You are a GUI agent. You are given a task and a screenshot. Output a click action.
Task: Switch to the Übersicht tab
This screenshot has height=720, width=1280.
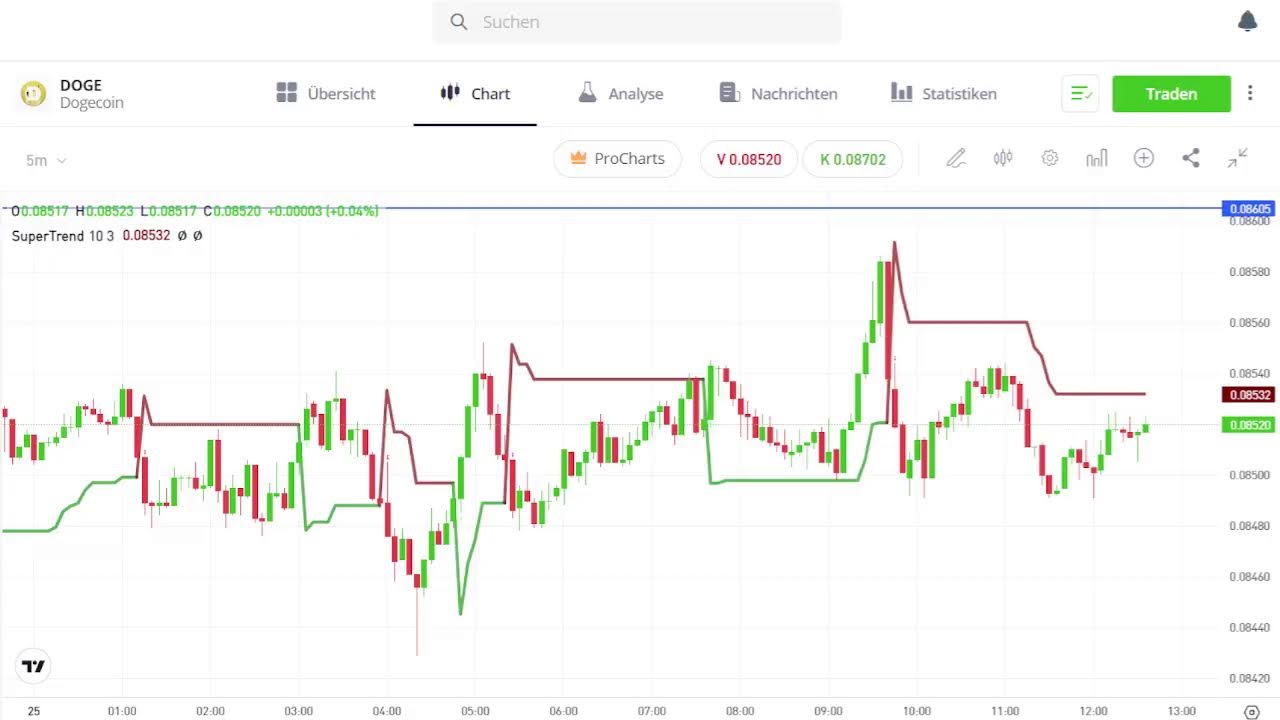point(326,94)
